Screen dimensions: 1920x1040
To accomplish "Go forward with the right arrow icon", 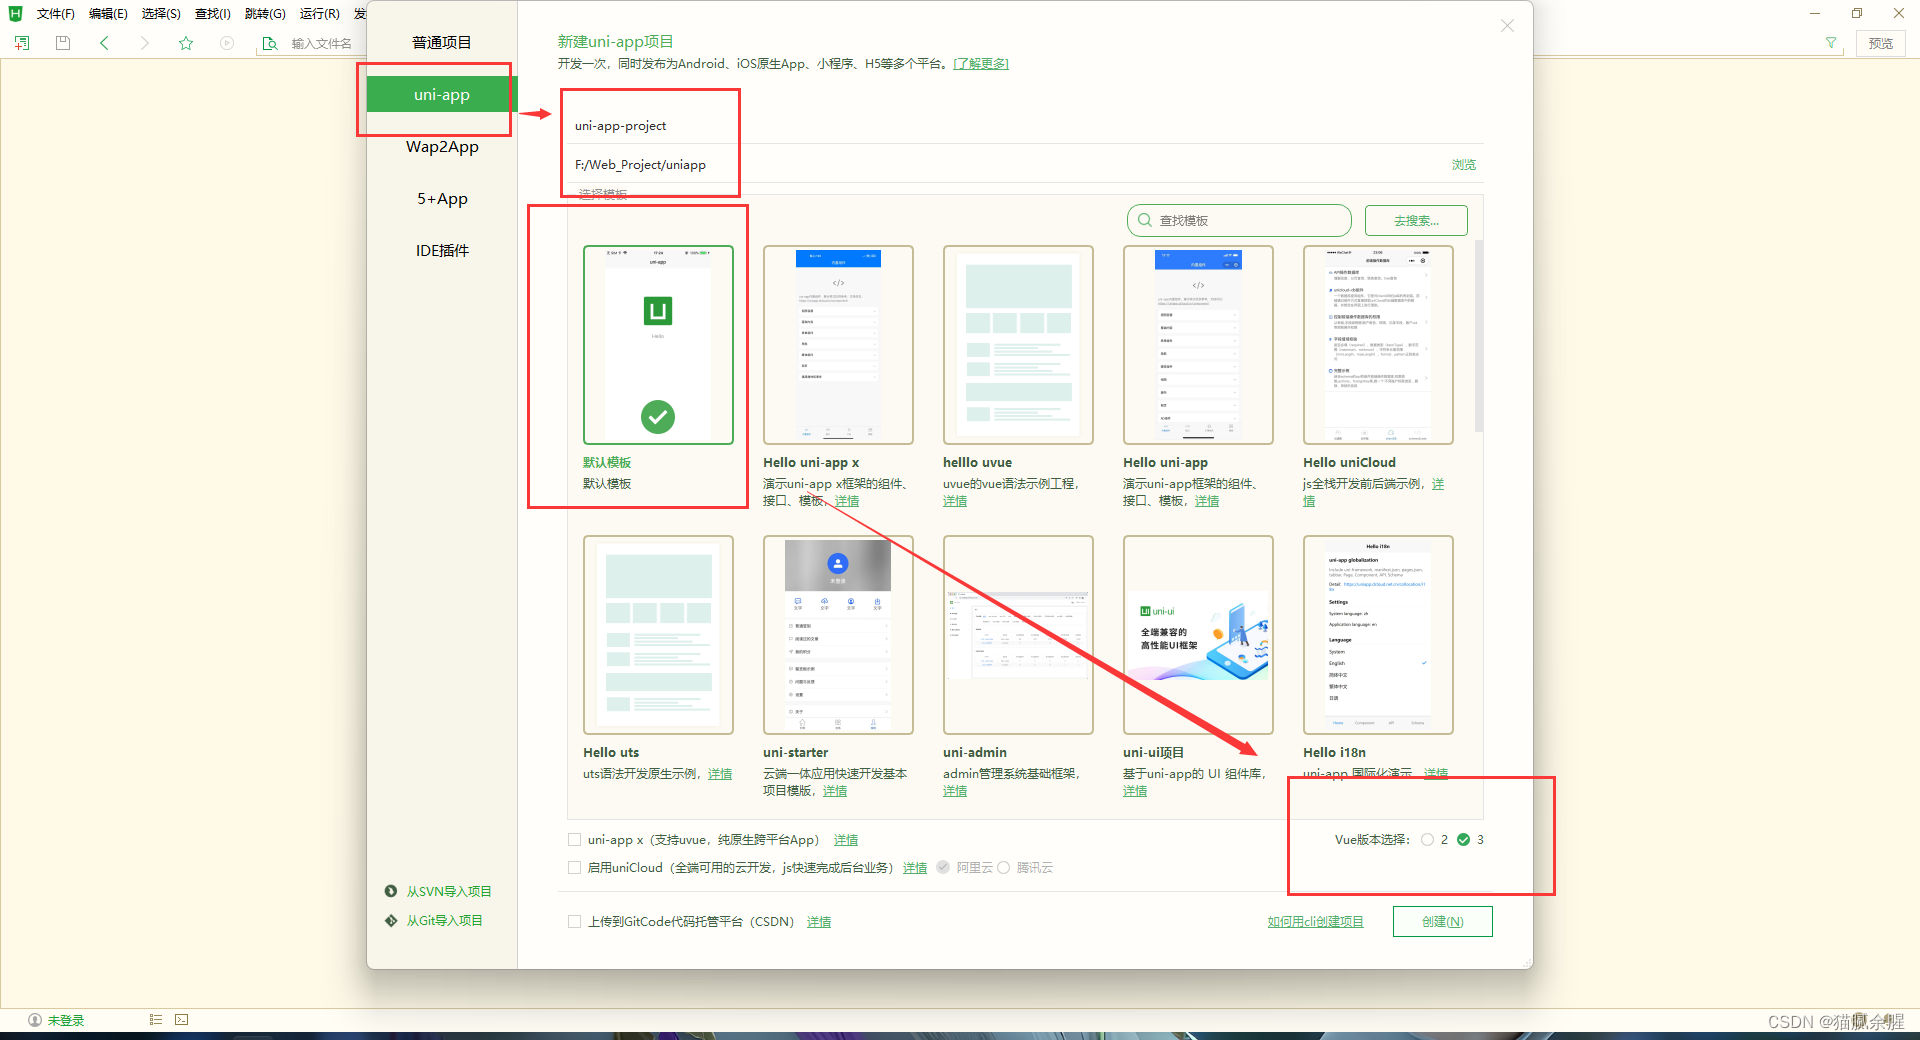I will [145, 43].
